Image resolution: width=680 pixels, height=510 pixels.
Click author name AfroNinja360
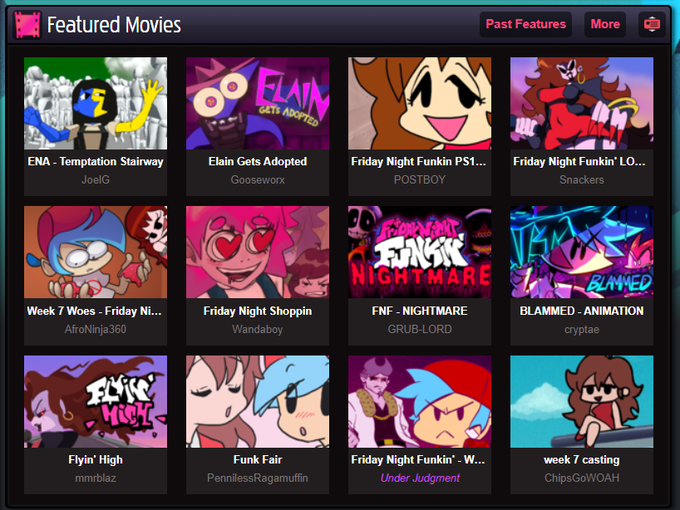pos(95,329)
